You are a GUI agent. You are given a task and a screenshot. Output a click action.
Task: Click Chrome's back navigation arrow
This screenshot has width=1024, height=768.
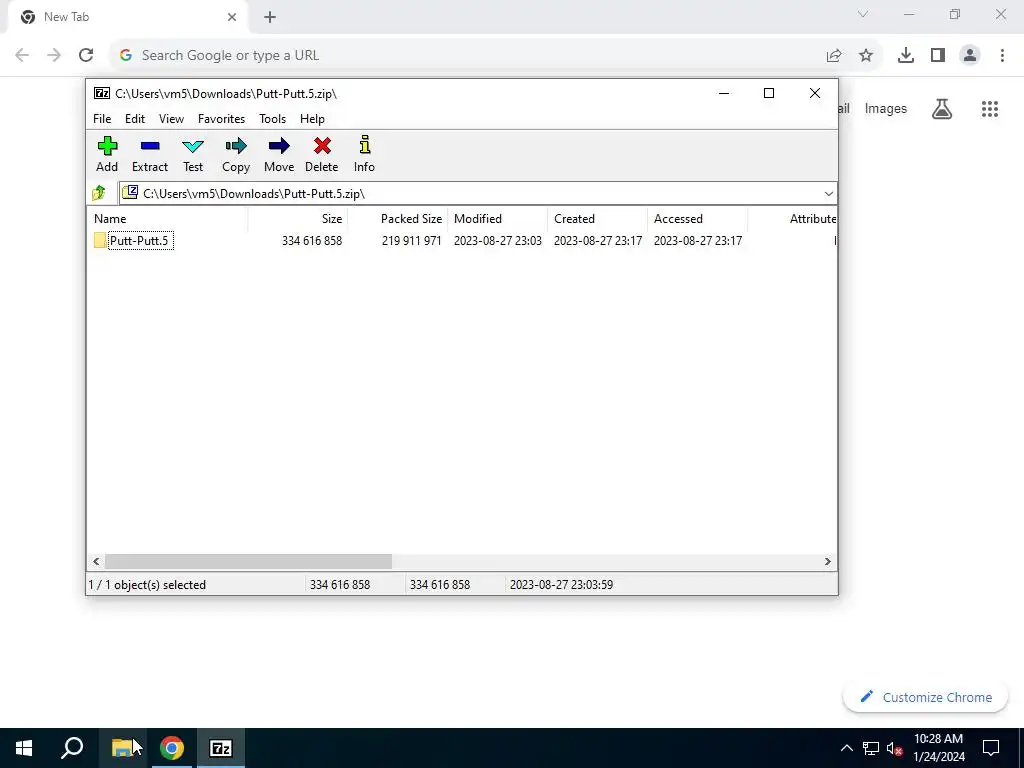22,55
